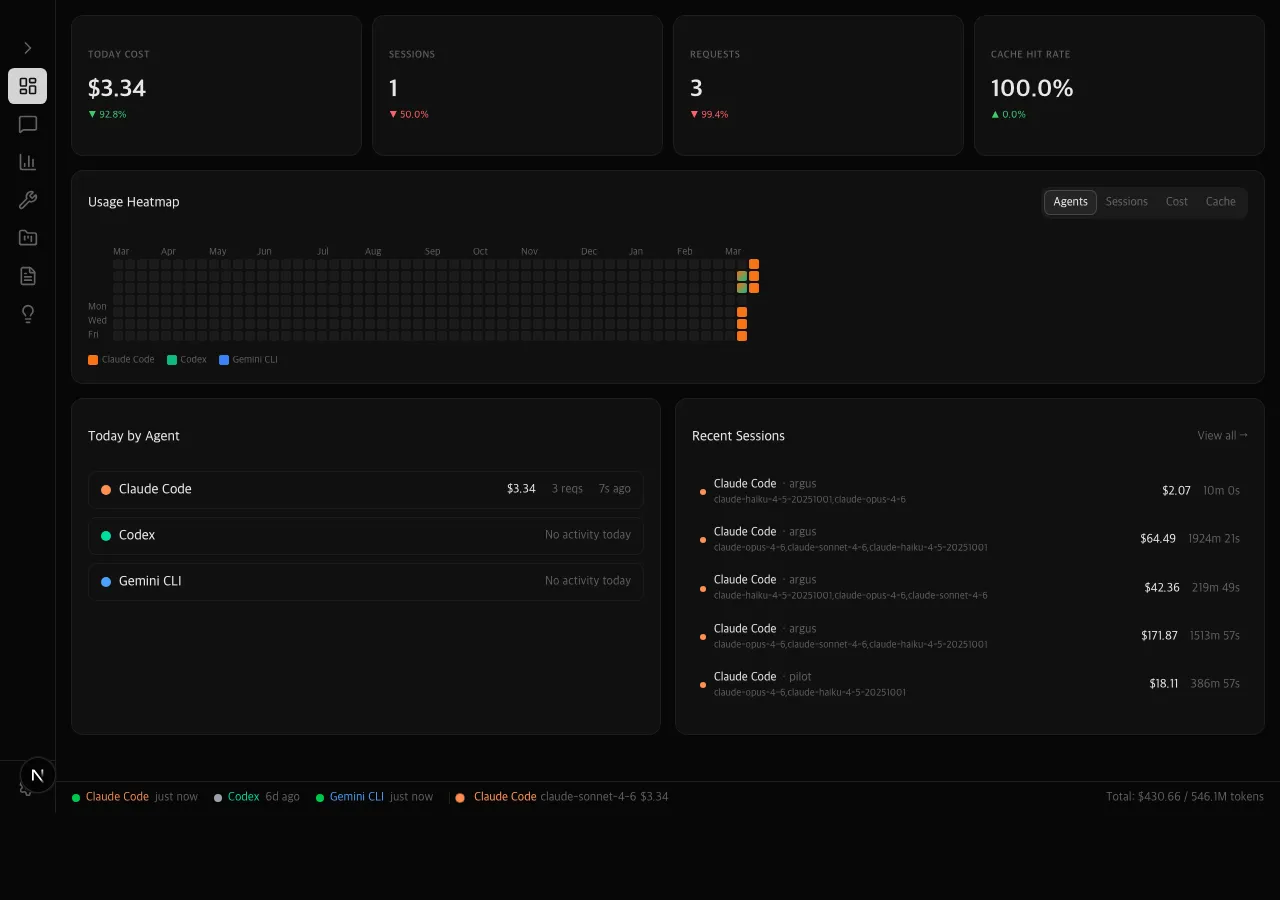The image size is (1280, 900).
Task: Click the 0.0% cache change indicator
Action: [x=1009, y=115]
